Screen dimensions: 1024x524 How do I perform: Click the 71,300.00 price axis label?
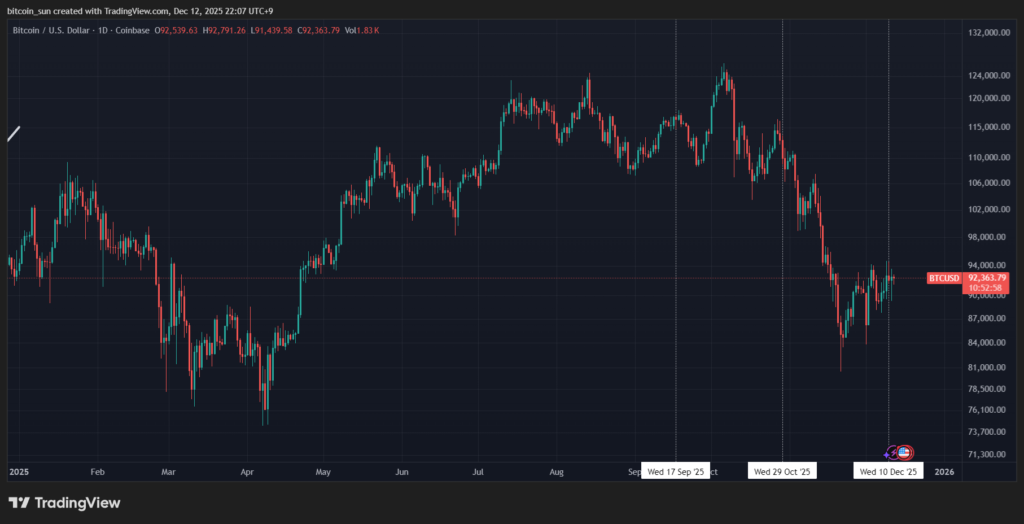(985, 454)
